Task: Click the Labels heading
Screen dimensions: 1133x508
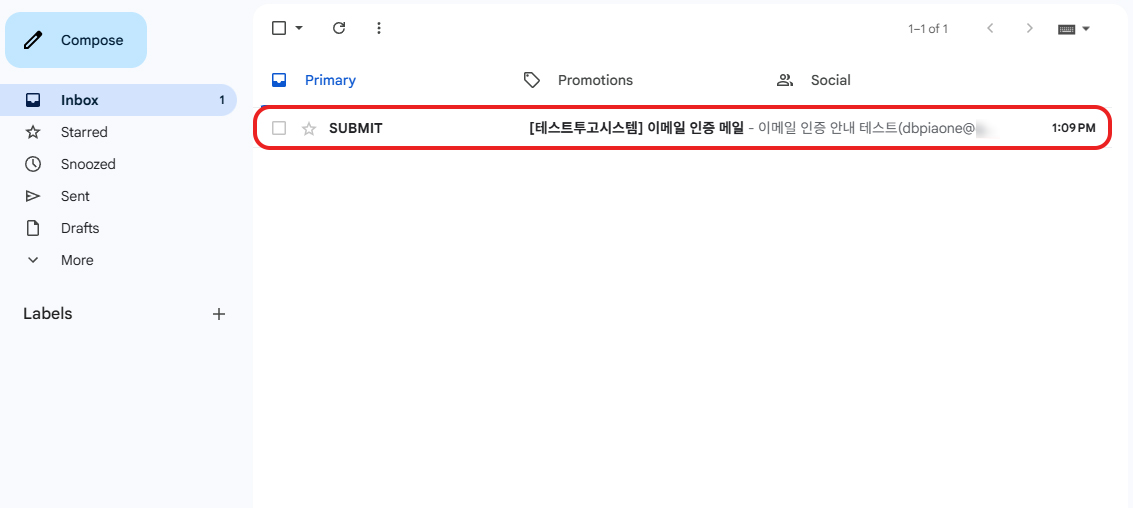Action: click(48, 314)
